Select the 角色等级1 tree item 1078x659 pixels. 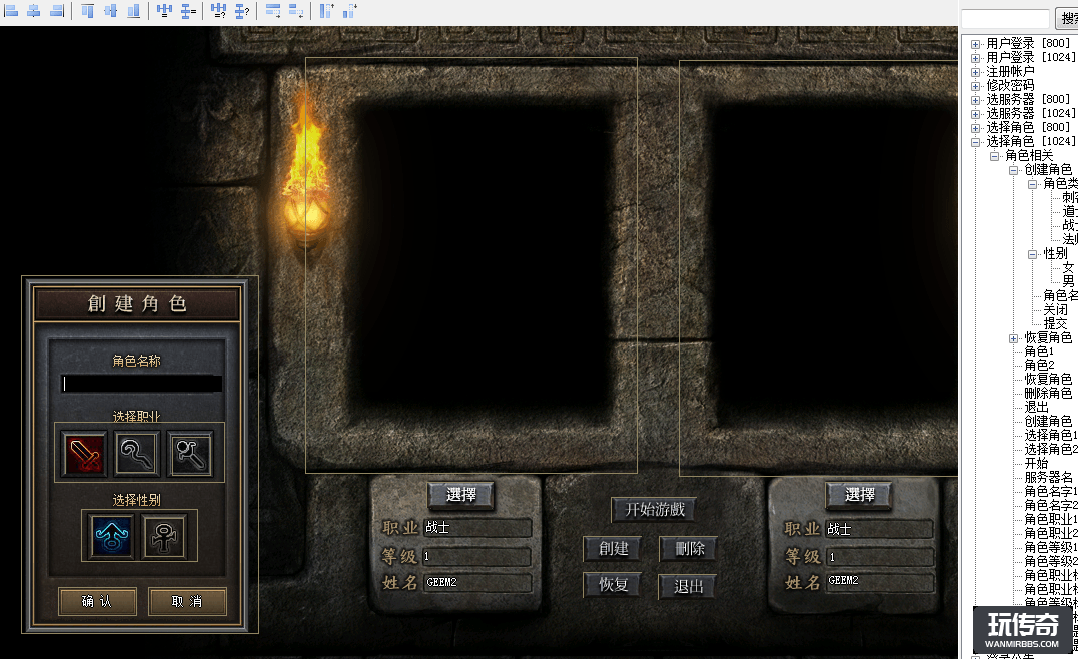[x=1050, y=547]
